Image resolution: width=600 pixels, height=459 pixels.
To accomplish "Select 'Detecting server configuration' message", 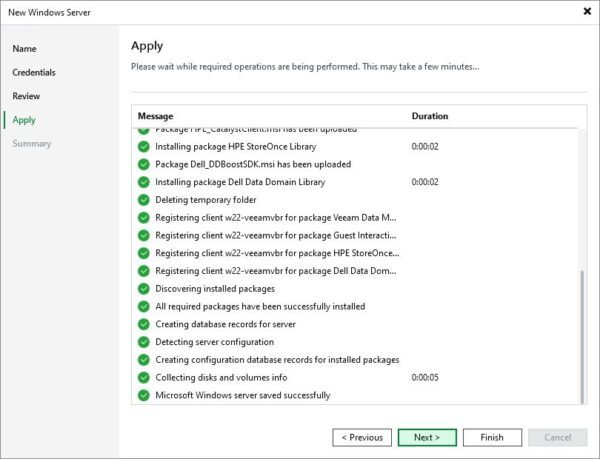I will tap(215, 342).
